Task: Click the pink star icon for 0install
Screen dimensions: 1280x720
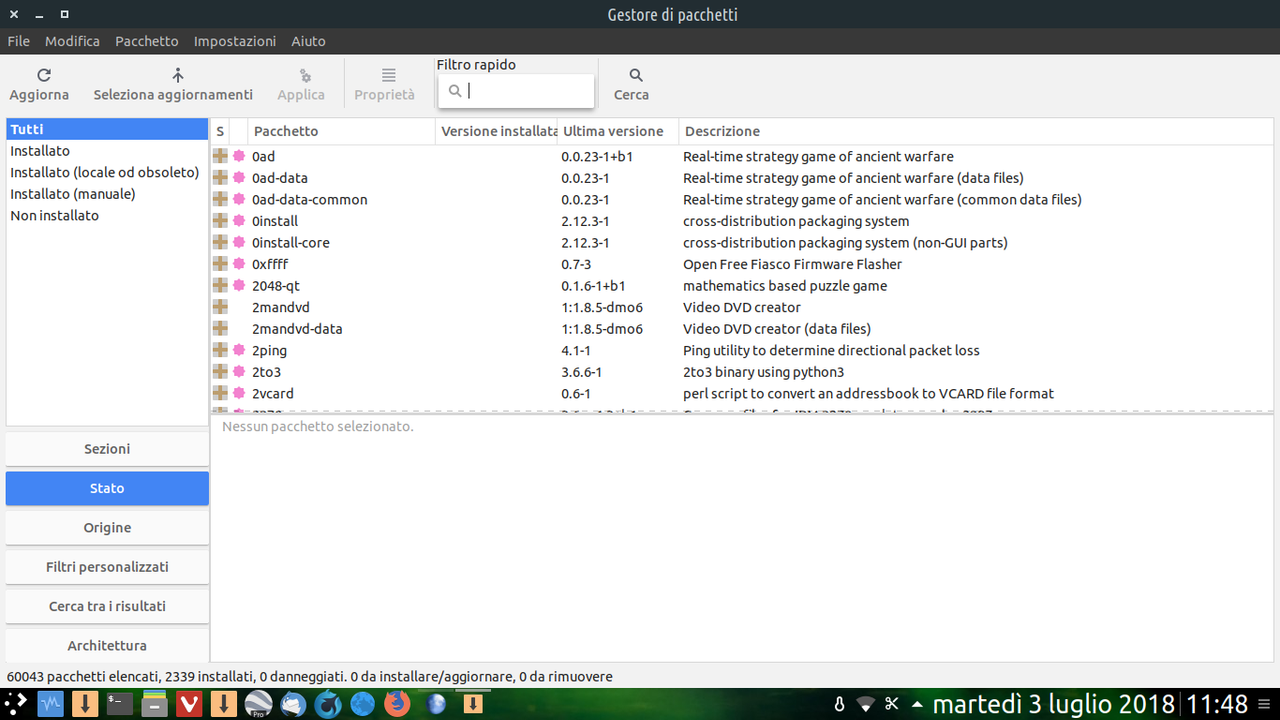Action: pos(239,221)
